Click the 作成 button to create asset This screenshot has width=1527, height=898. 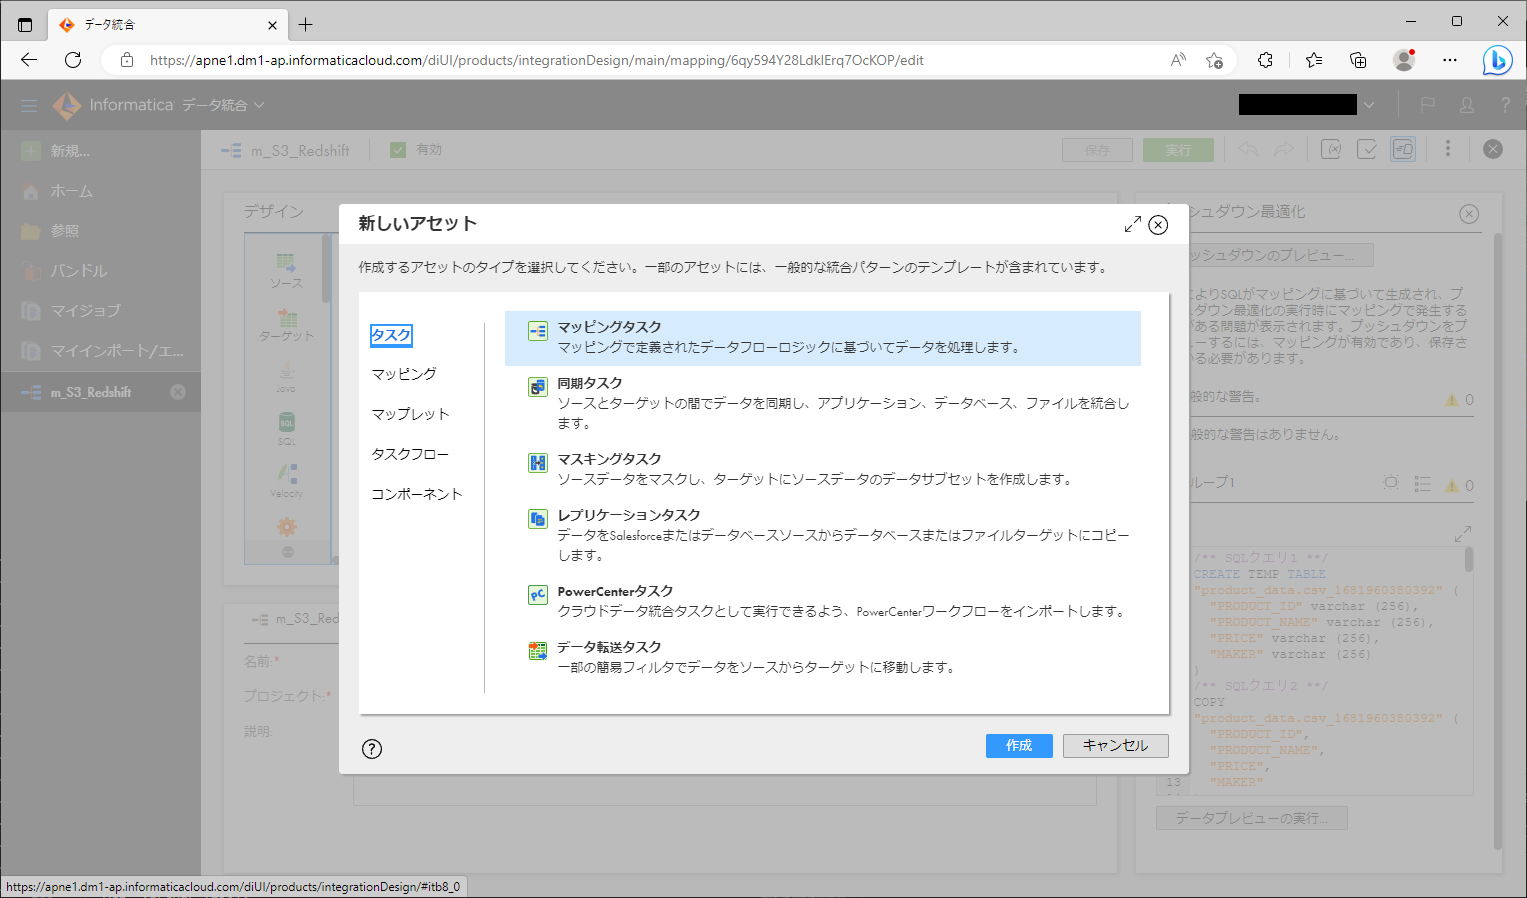[x=1019, y=745]
